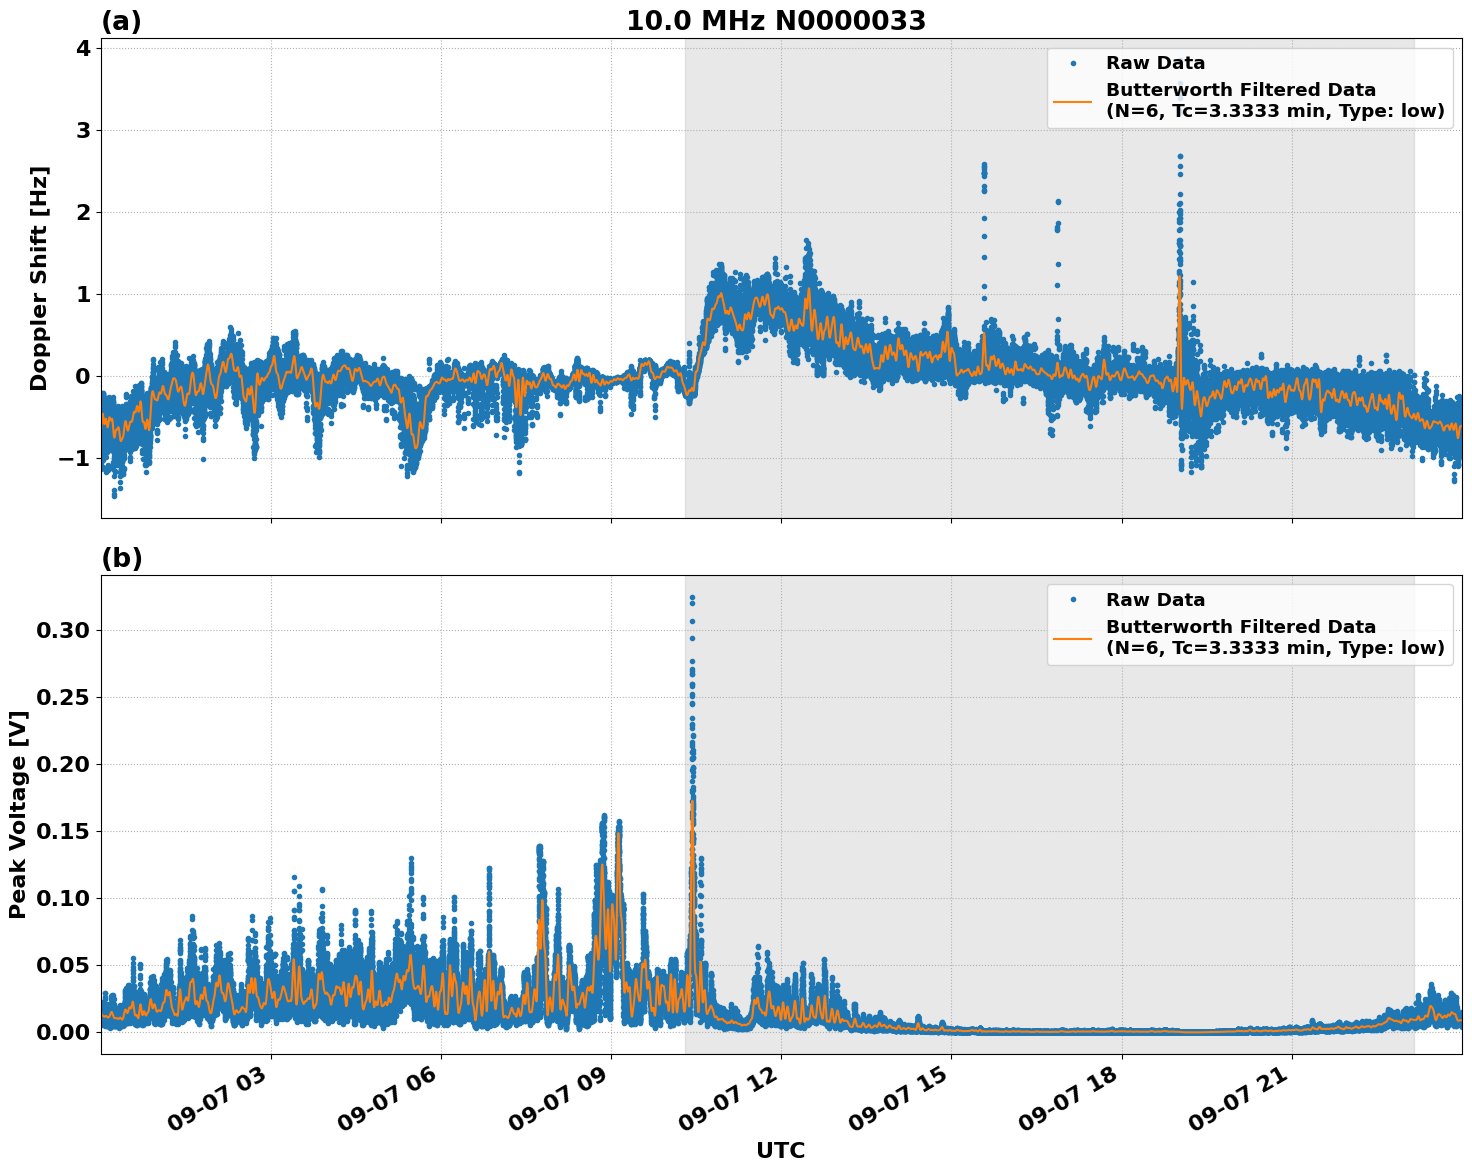Viewport: 1472px width, 1172px height.
Task: Select the UTC axis label
Action: point(781,1151)
